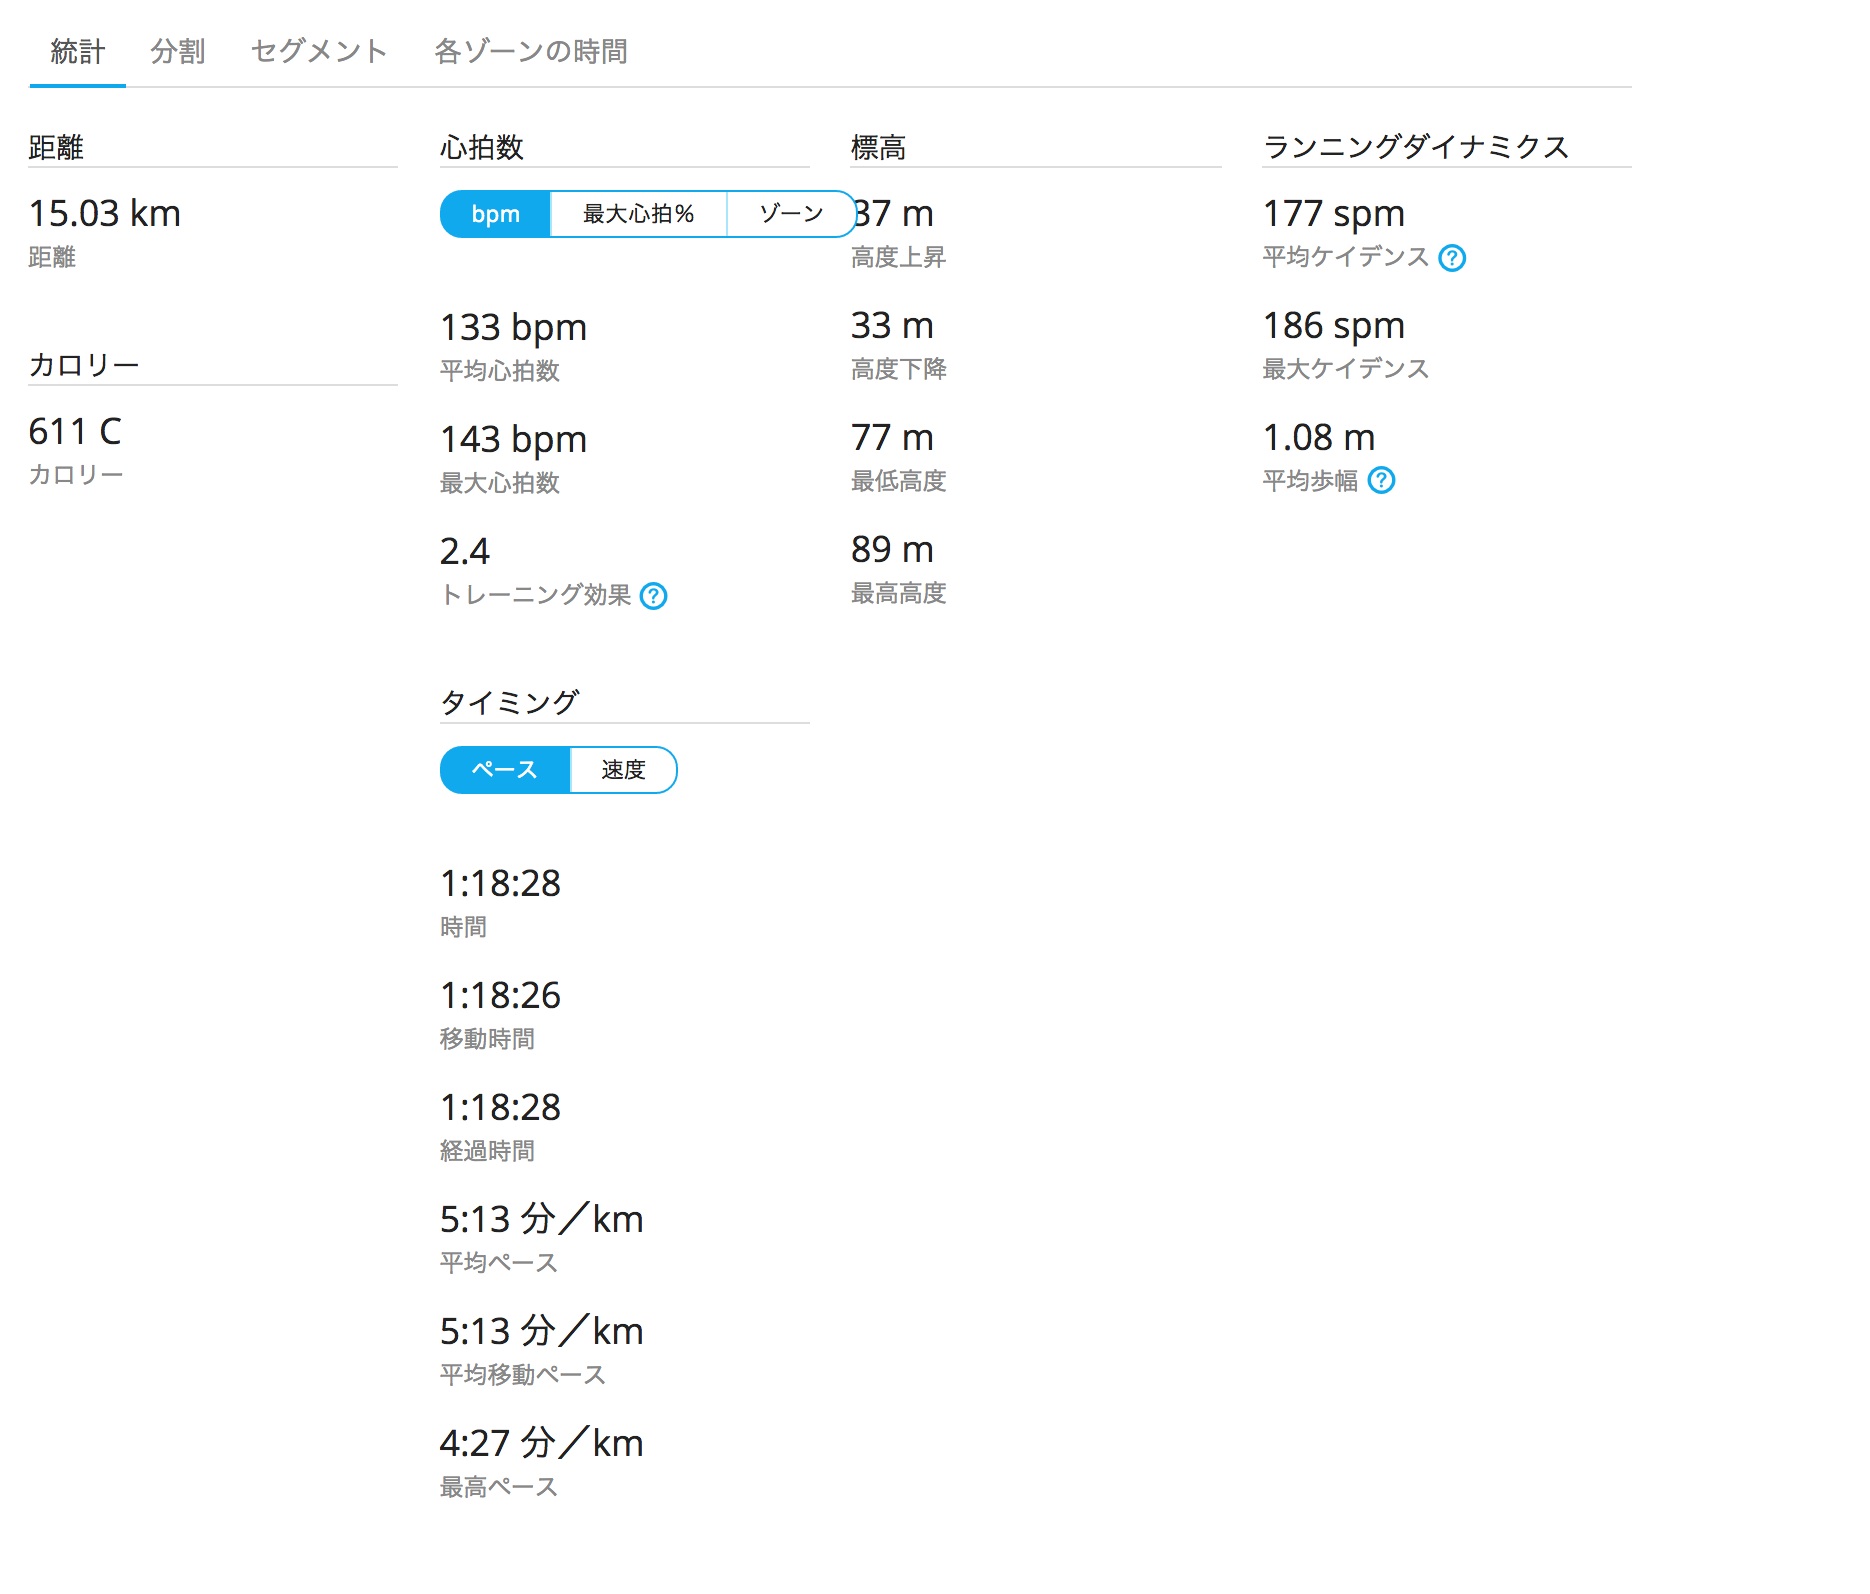Switch timing display to 速度
The height and width of the screenshot is (1594, 1870).
tap(623, 770)
